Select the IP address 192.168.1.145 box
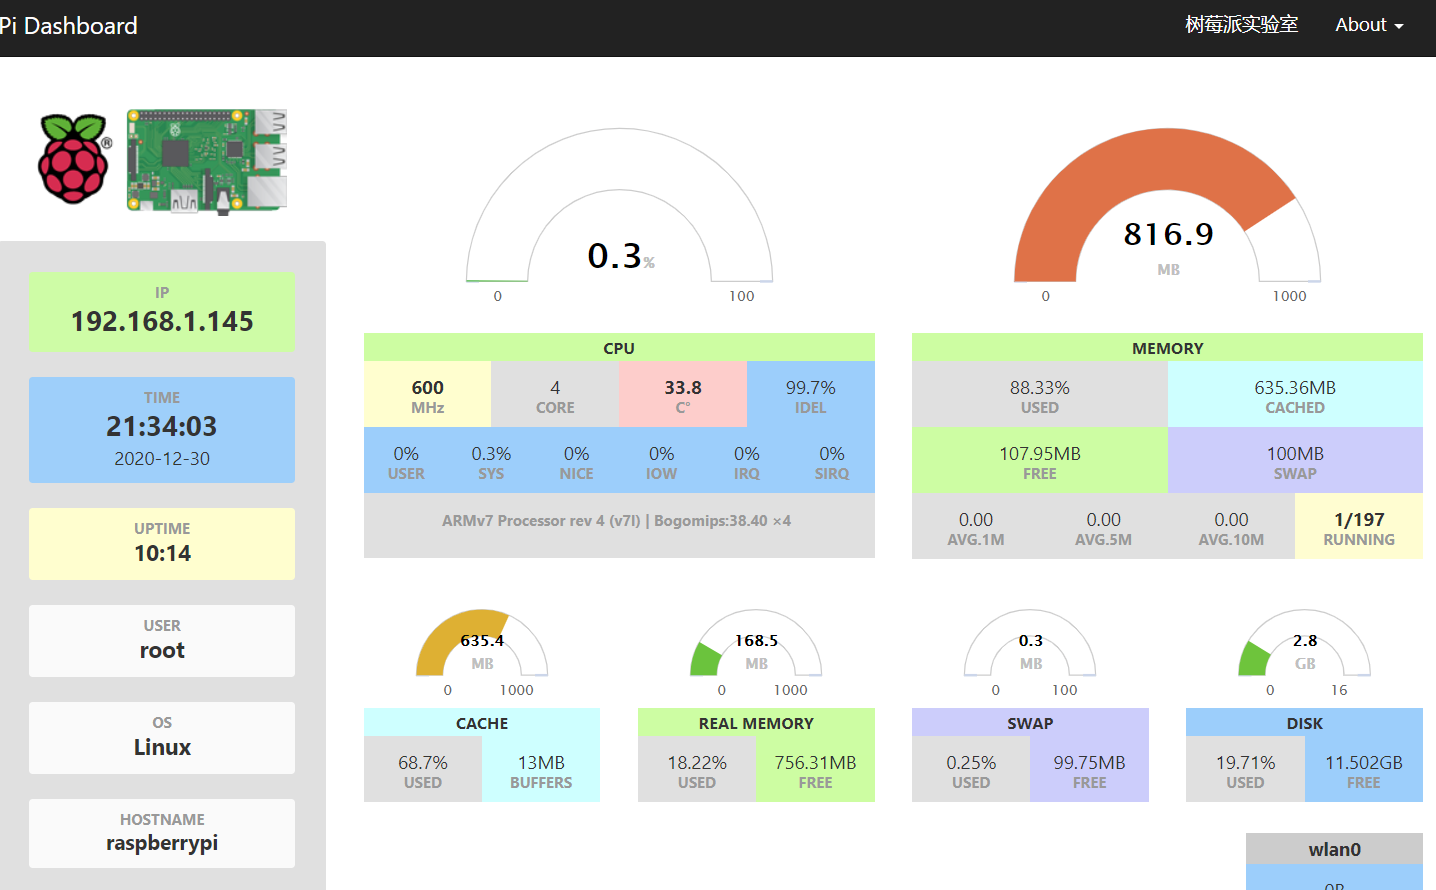 coord(162,311)
